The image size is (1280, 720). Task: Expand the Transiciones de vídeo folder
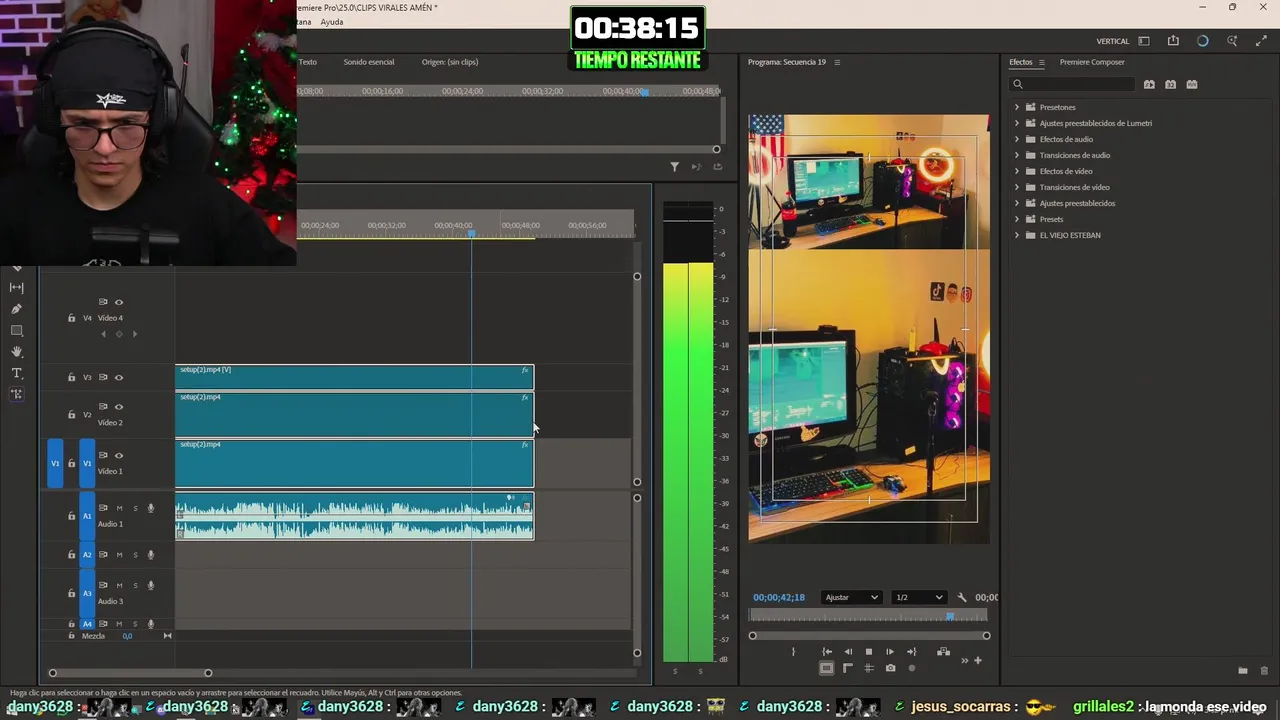1017,187
